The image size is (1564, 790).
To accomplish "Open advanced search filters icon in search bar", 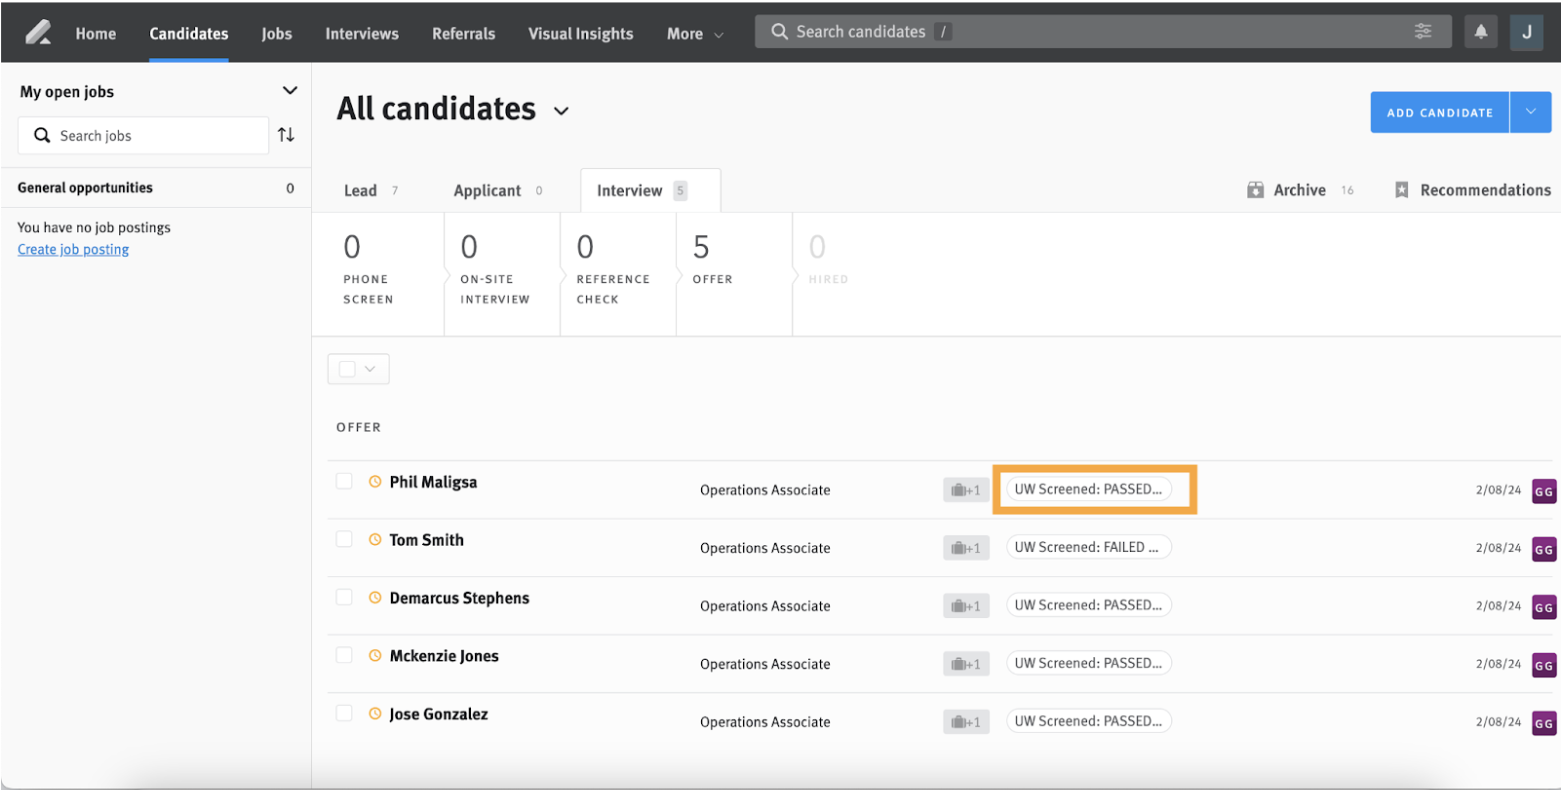I will pyautogui.click(x=1424, y=31).
